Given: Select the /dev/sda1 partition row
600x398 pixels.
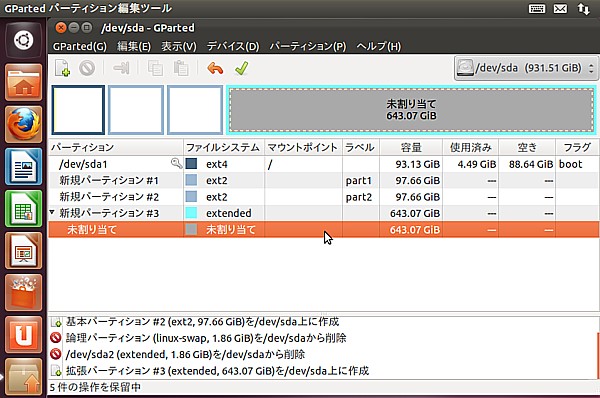Looking at the screenshot, I should point(324,164).
